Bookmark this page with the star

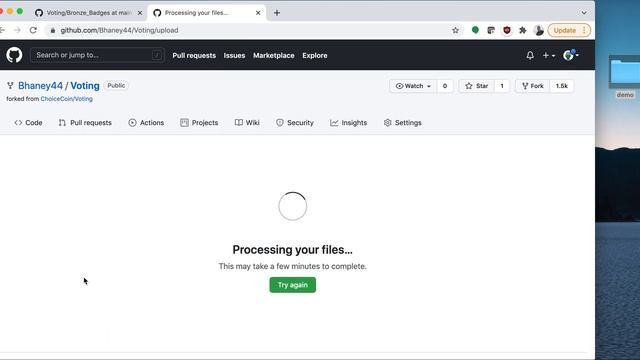point(456,30)
